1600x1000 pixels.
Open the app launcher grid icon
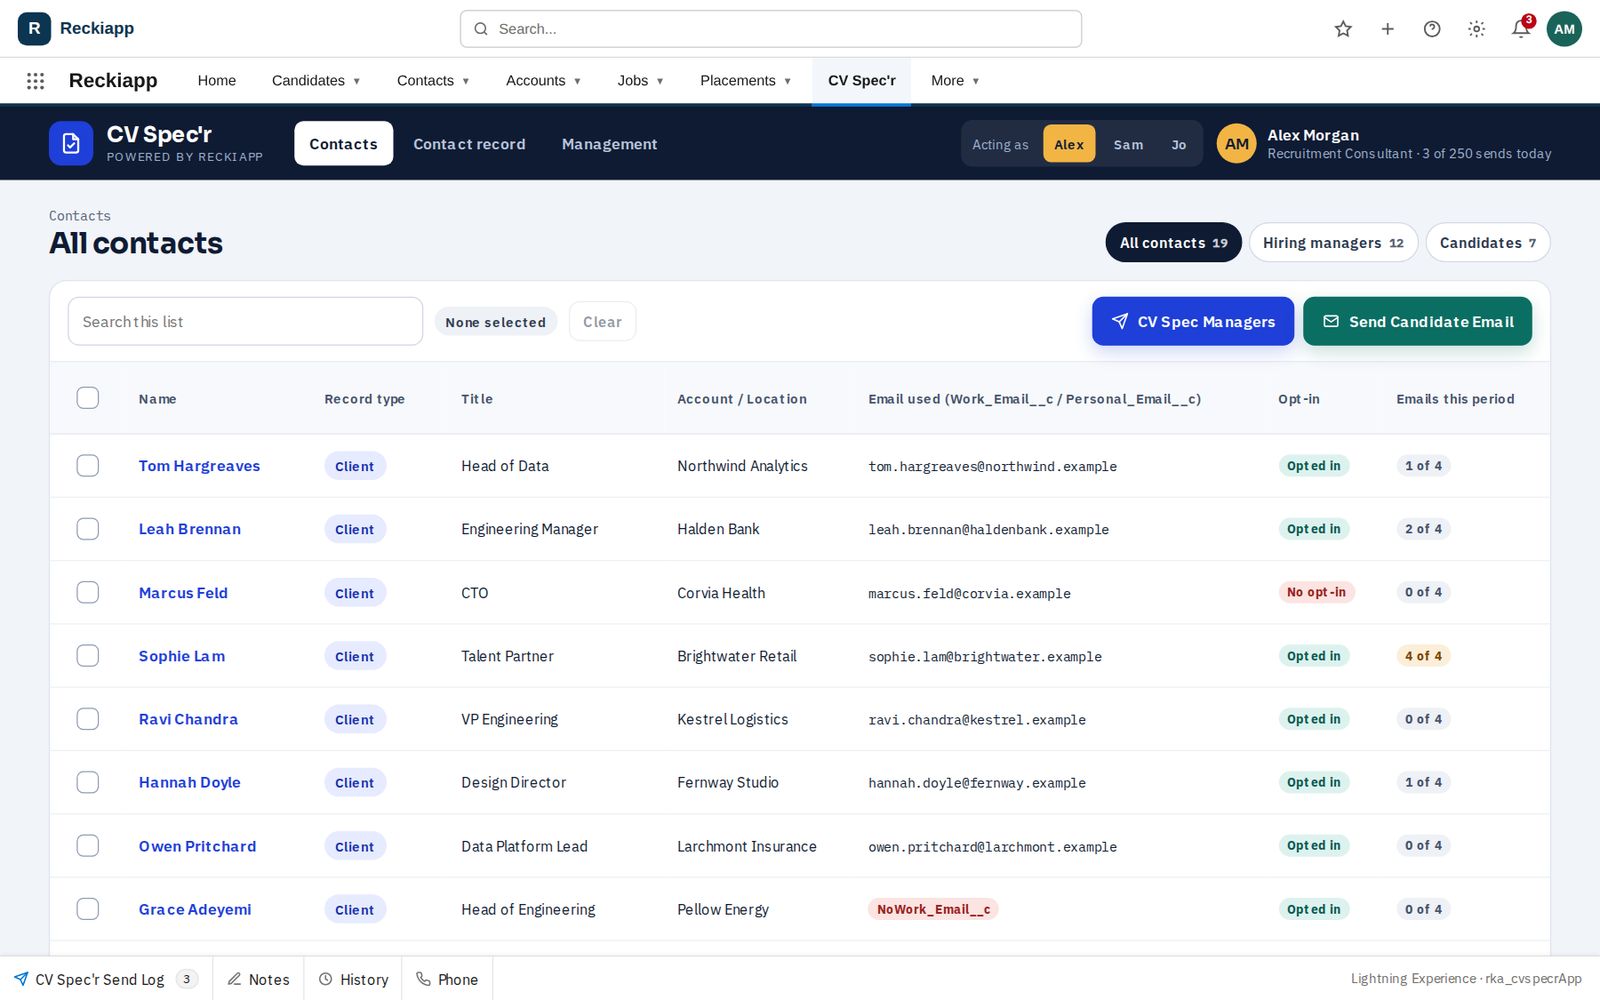coord(35,81)
